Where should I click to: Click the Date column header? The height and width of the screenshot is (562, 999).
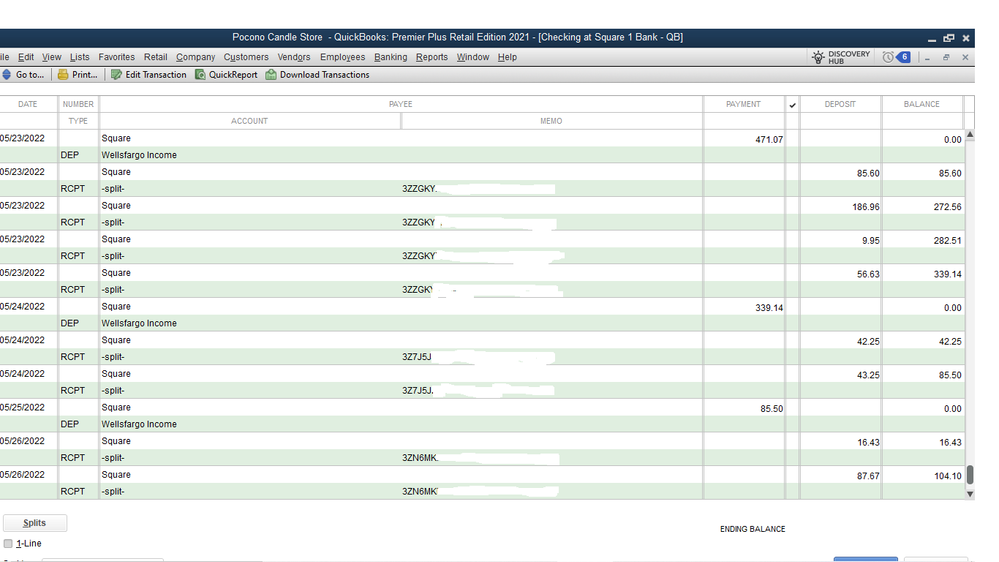coord(27,104)
